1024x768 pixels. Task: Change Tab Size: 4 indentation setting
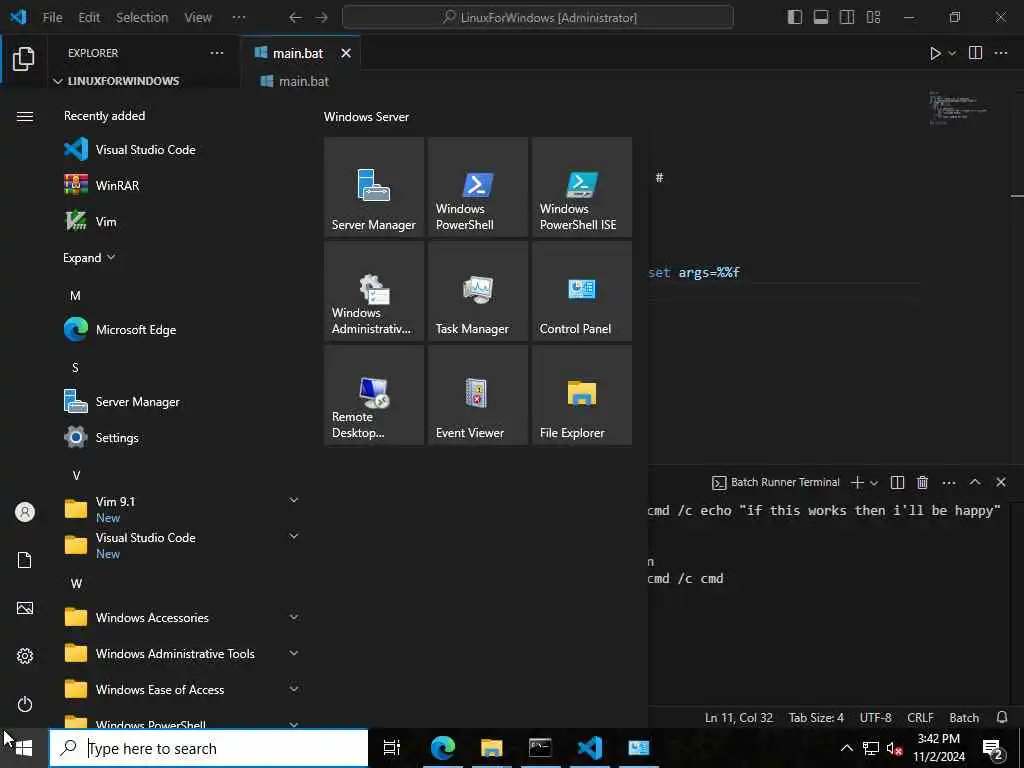(x=816, y=717)
